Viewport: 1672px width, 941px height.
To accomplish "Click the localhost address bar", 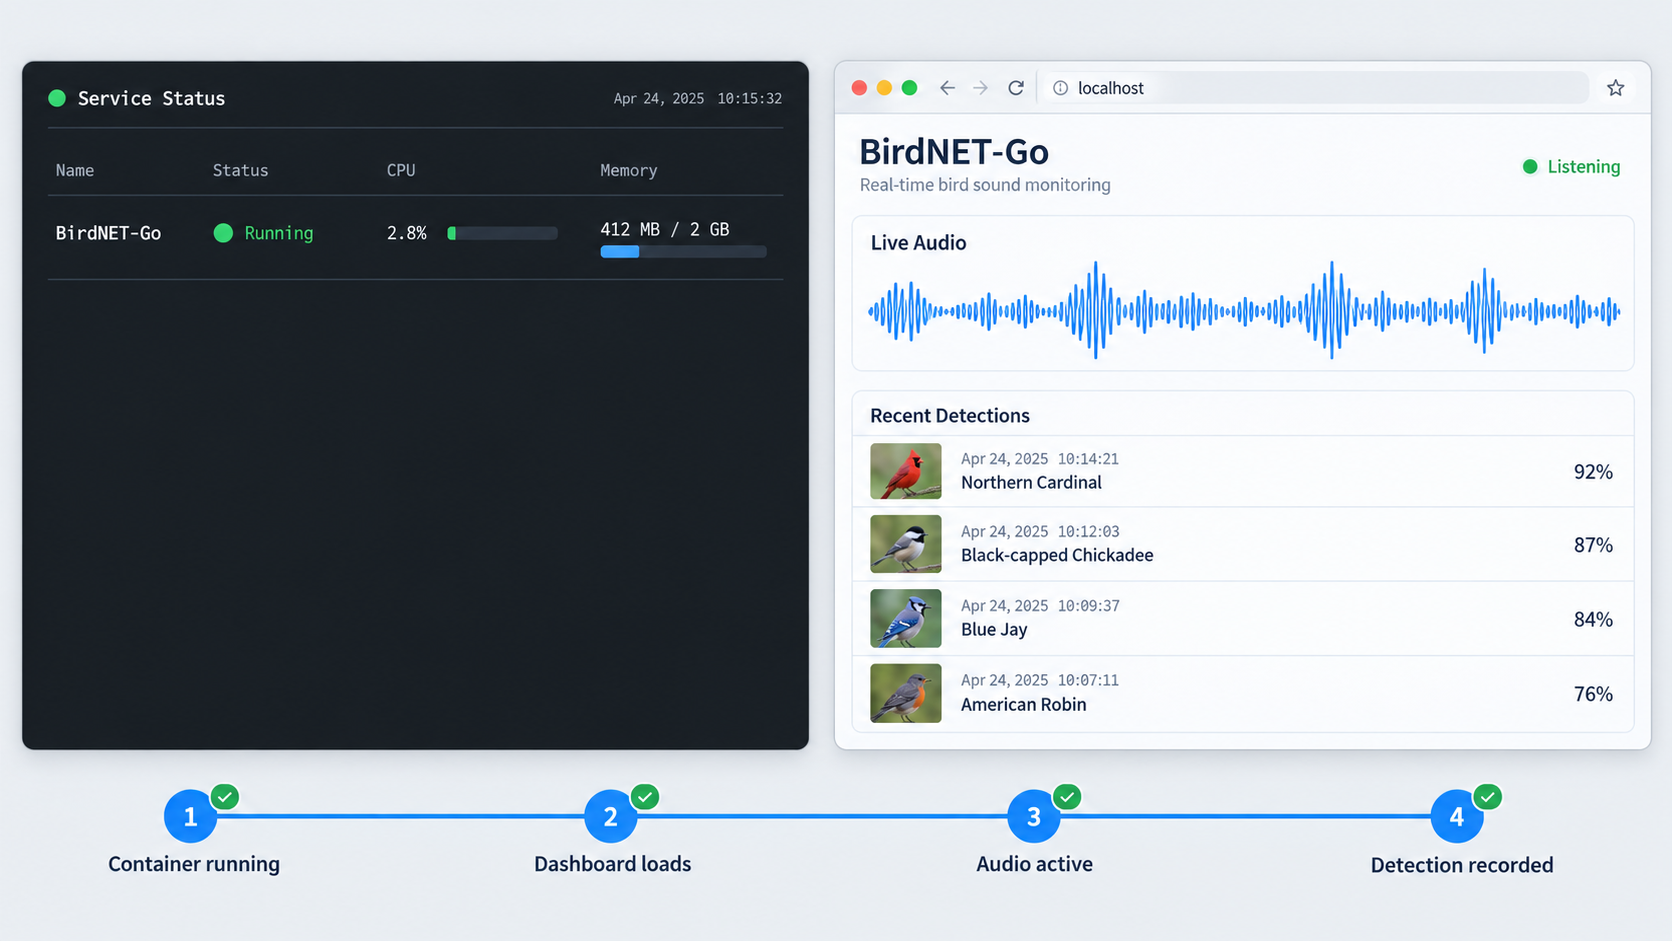I will tap(1314, 88).
